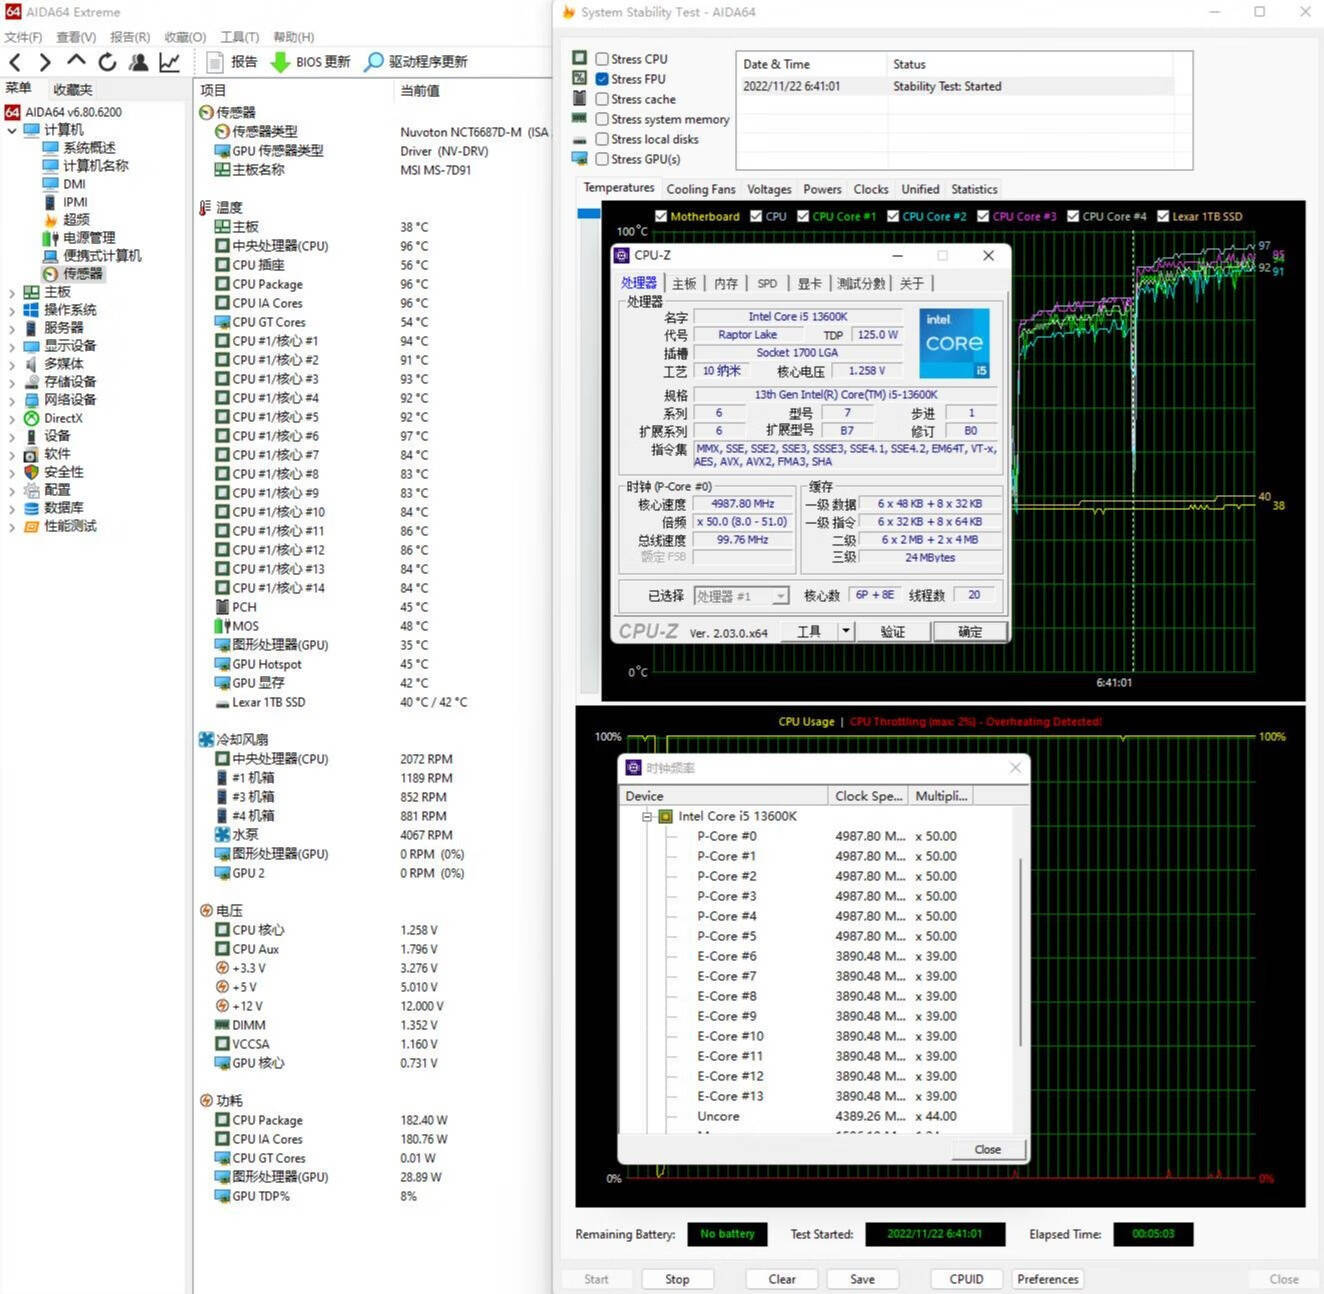Click the Stop button in stability test
1324x1294 pixels.
click(x=677, y=1279)
